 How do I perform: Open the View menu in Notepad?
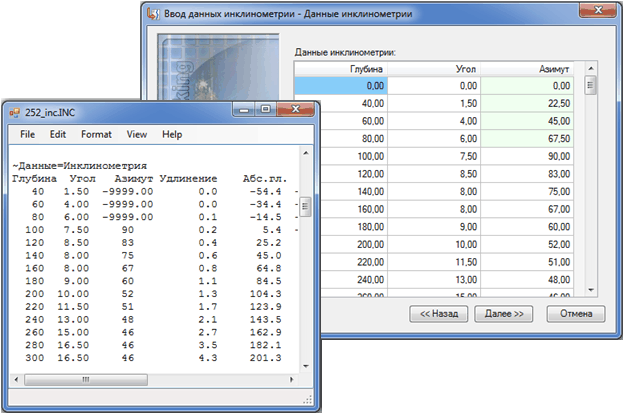[x=137, y=134]
